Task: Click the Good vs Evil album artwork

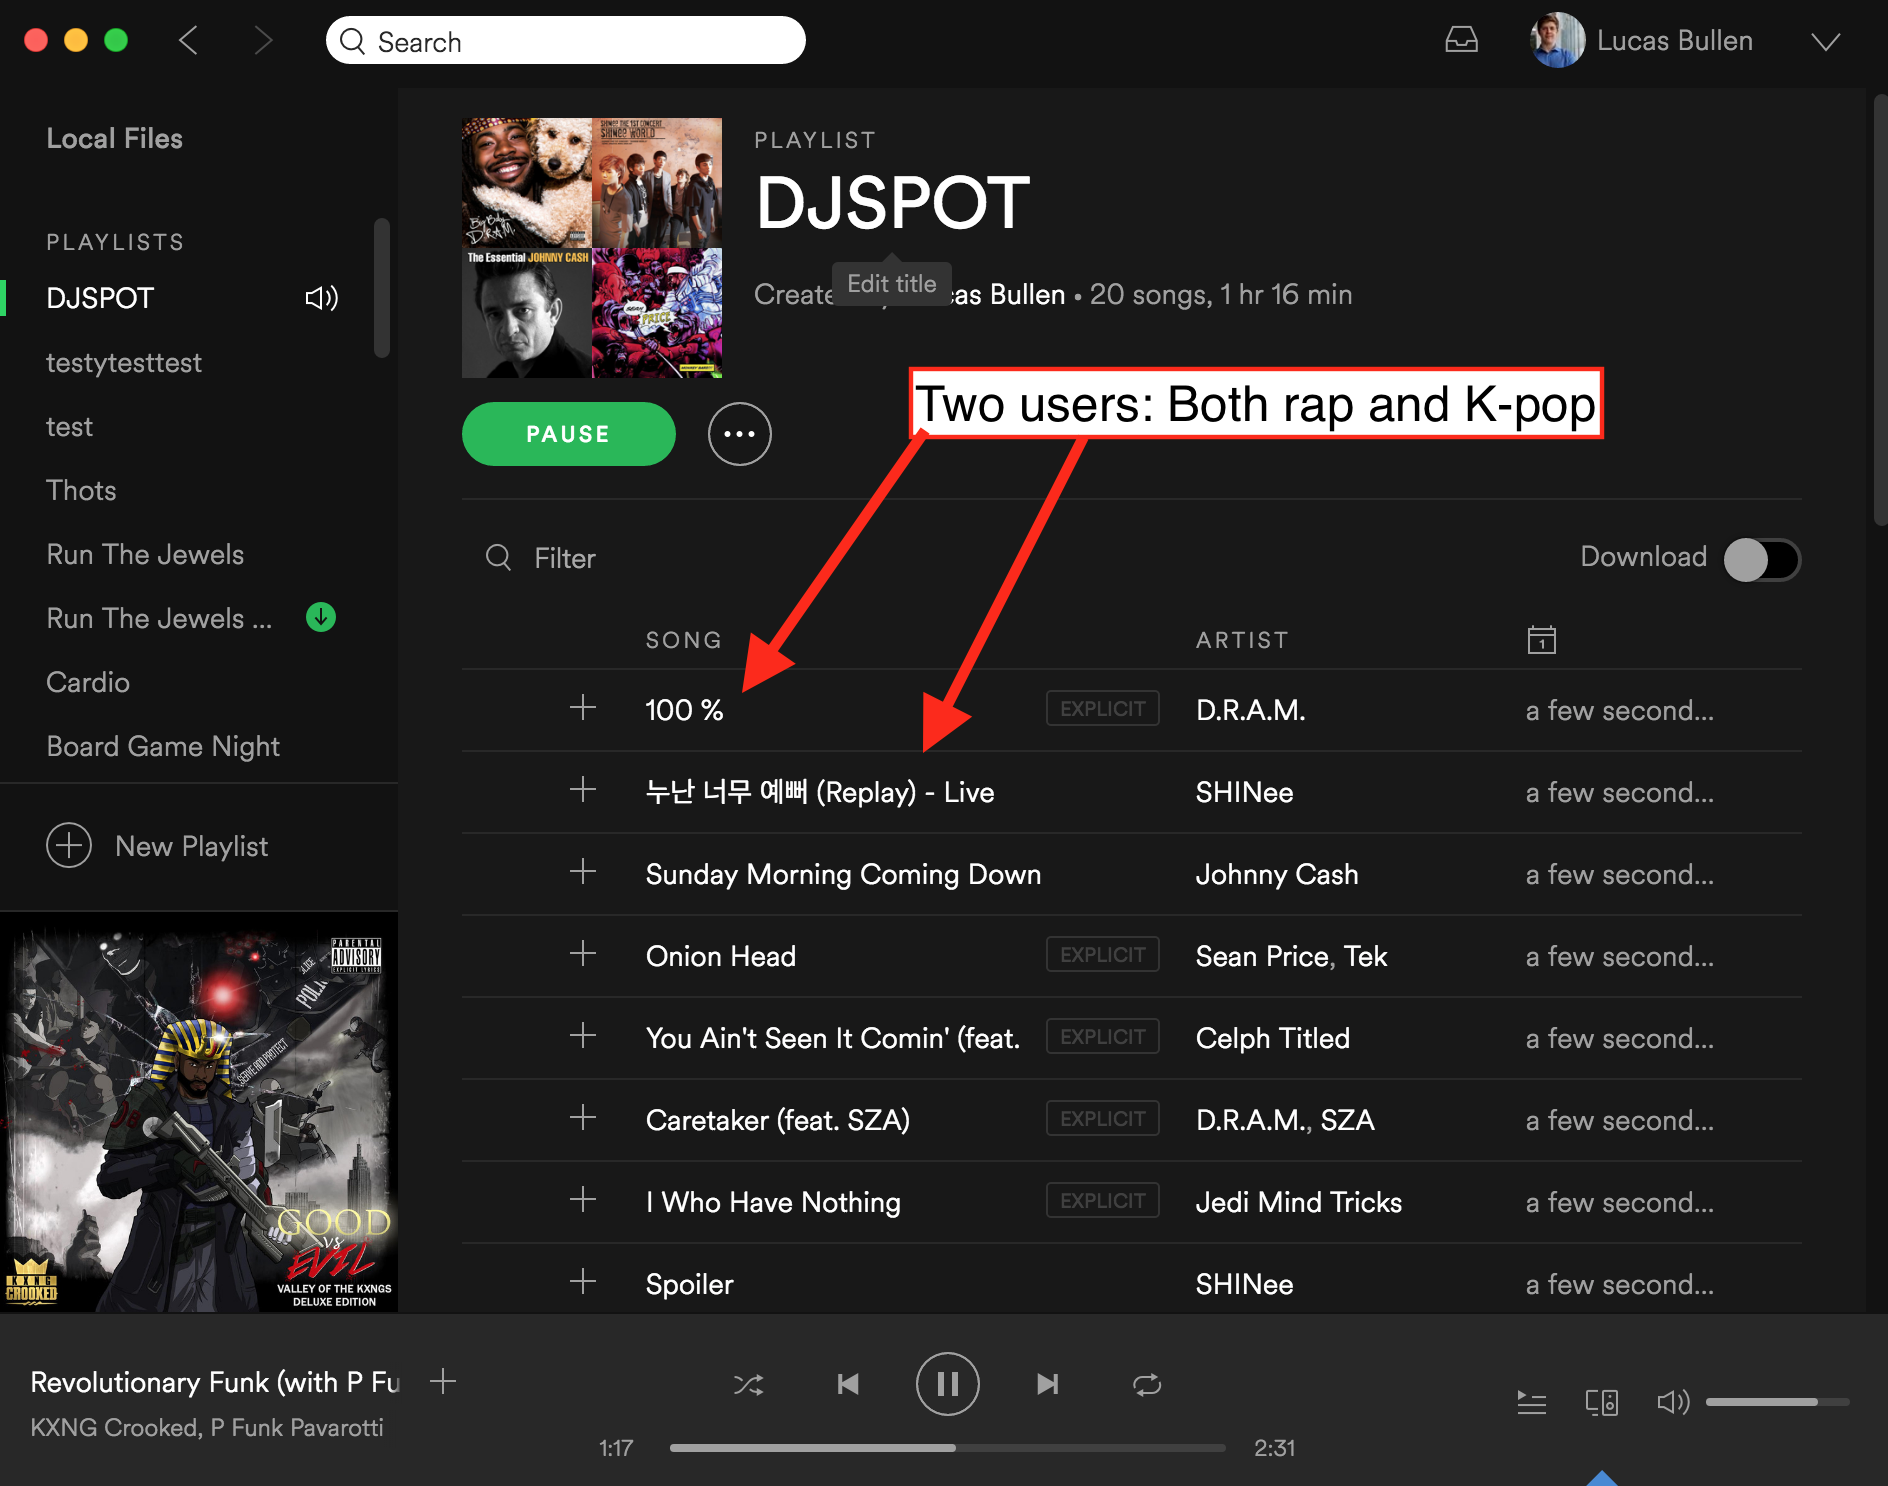Action: [x=199, y=1112]
